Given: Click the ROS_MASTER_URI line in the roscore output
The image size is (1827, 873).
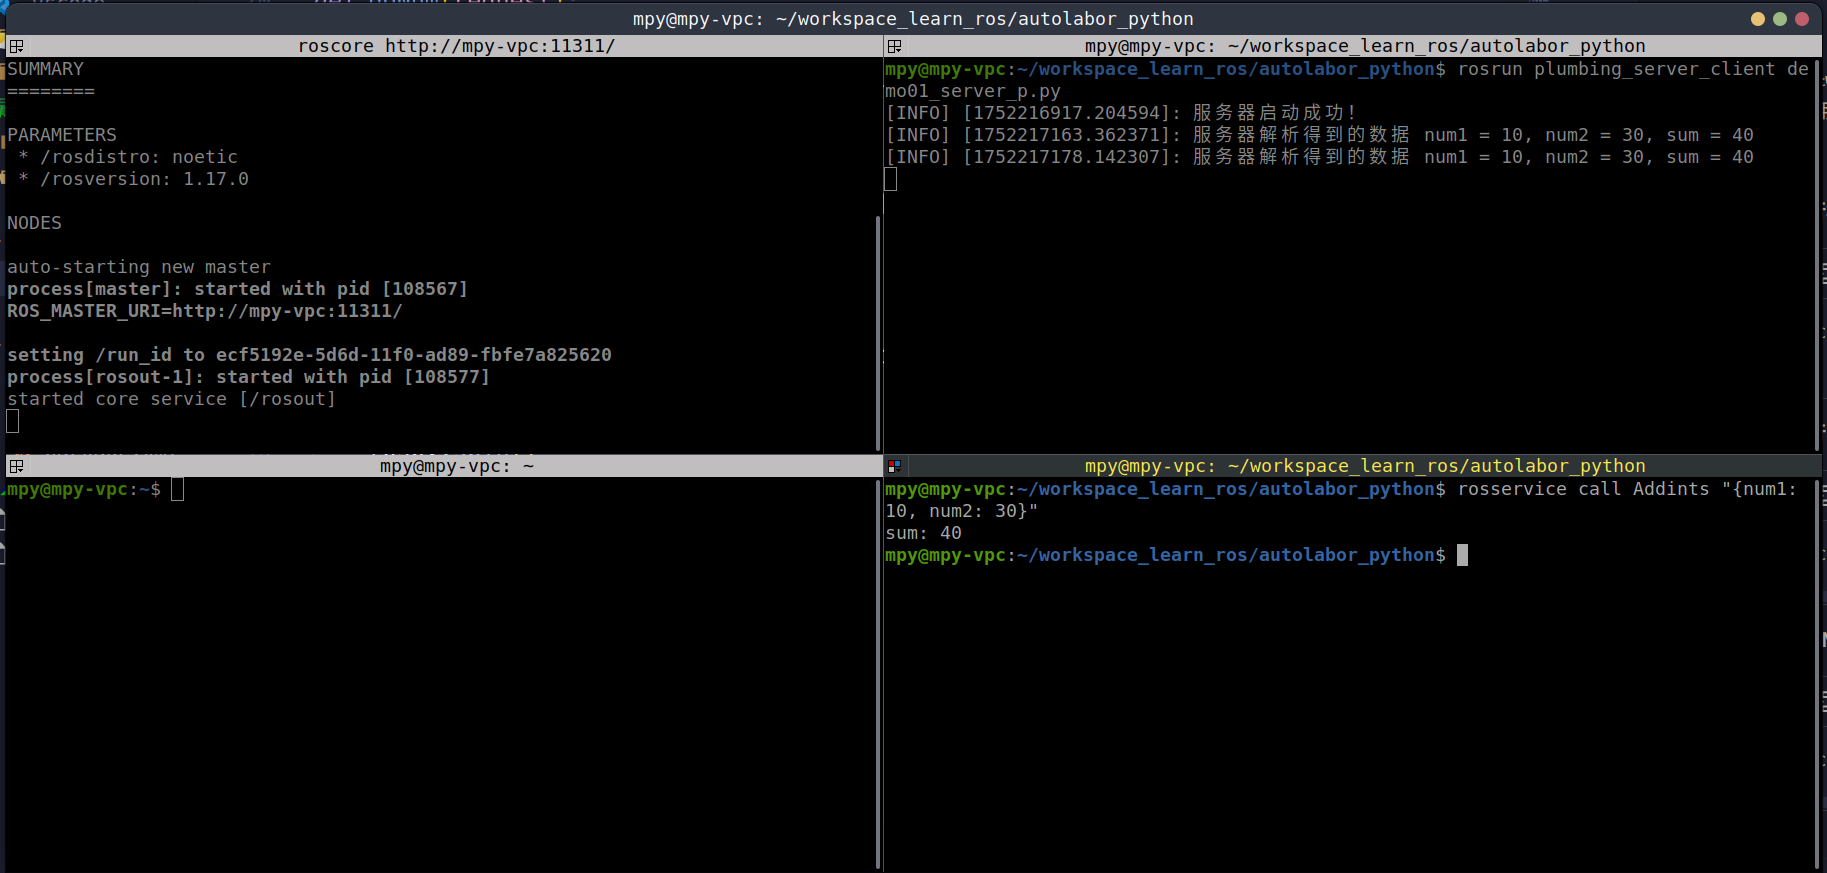Looking at the screenshot, I should (x=204, y=311).
